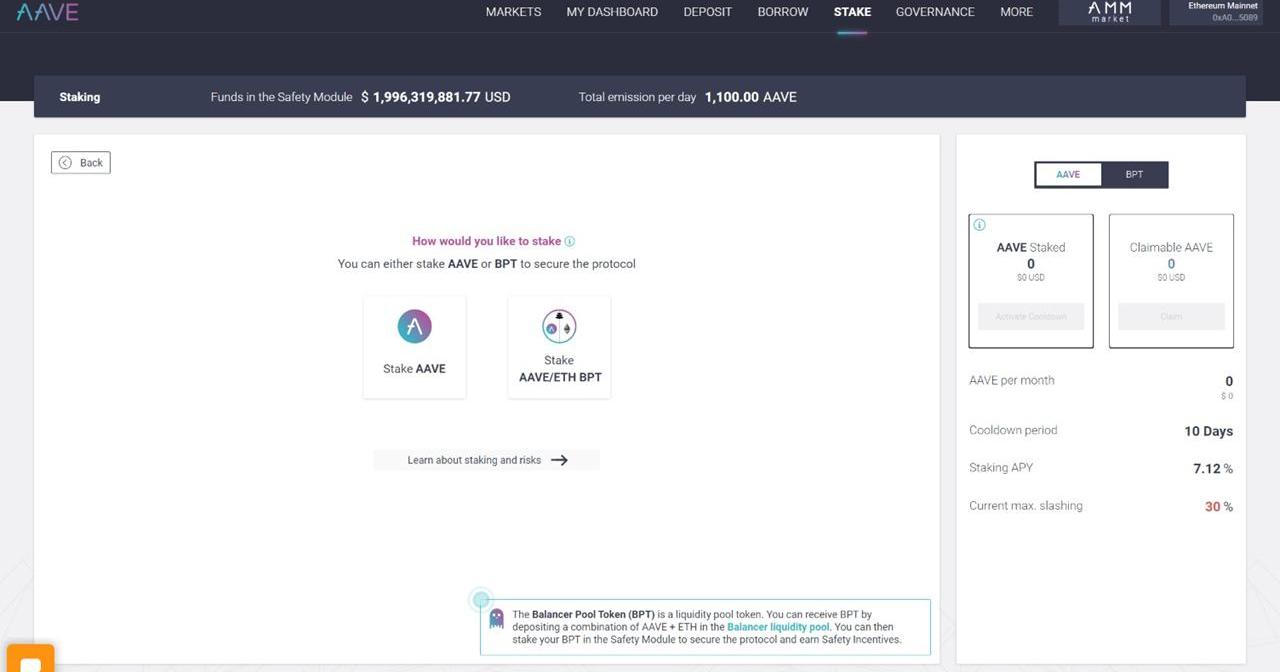Image resolution: width=1280 pixels, height=672 pixels.
Task: Click the Back button
Action: click(x=81, y=162)
